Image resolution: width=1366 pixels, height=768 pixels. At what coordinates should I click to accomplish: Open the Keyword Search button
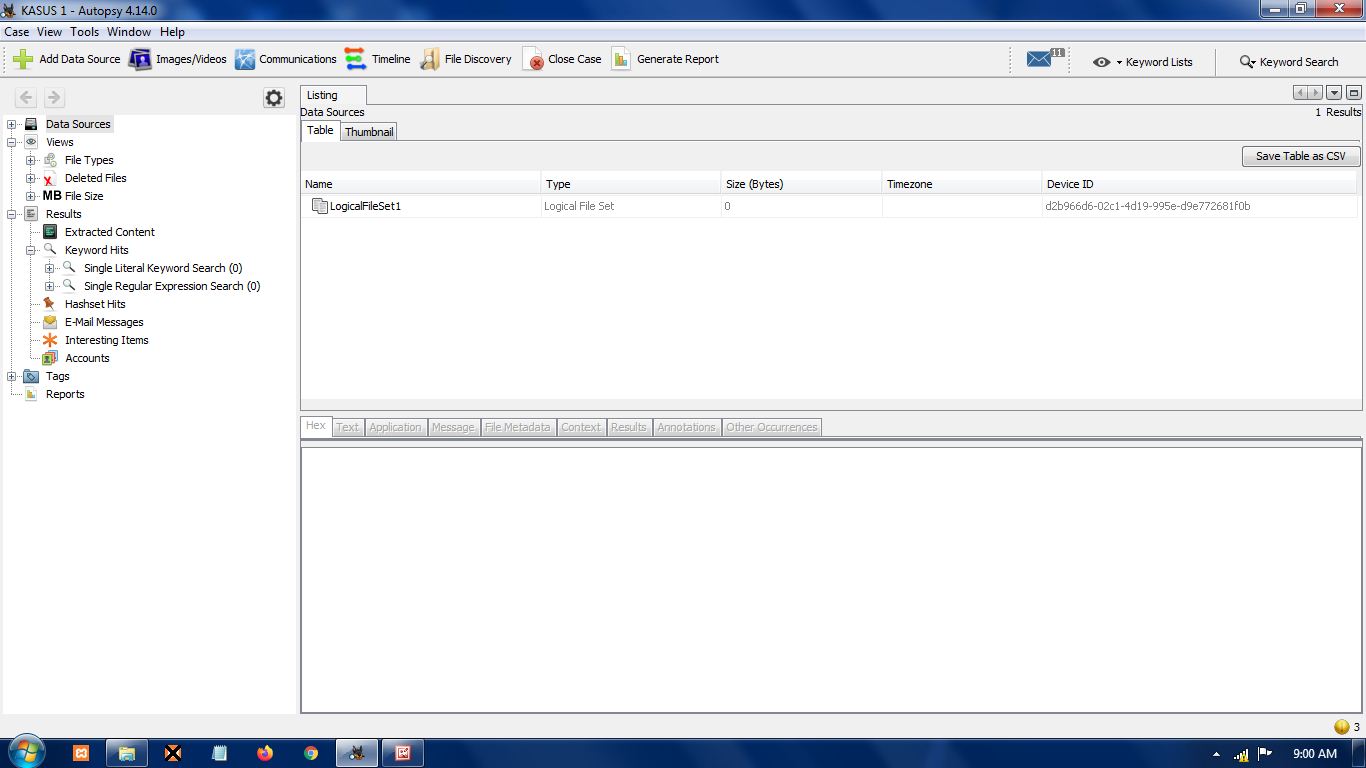[x=1288, y=62]
